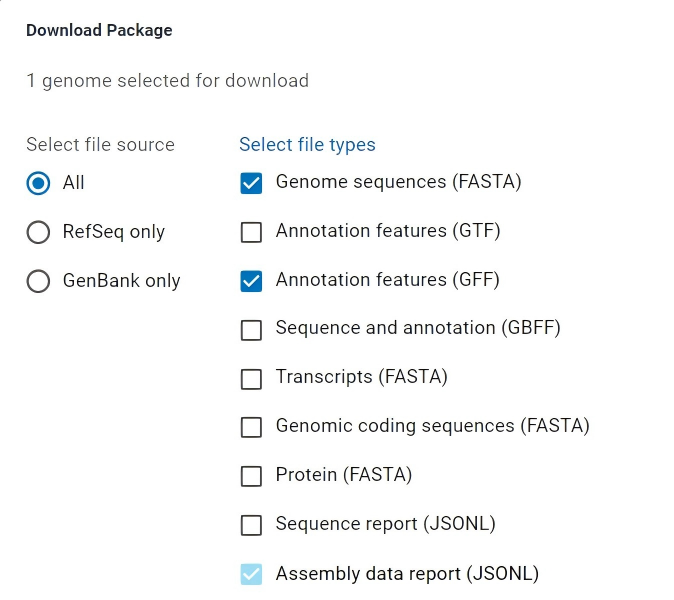
Task: Click the 'GenBank only' label text
Action: tap(121, 281)
